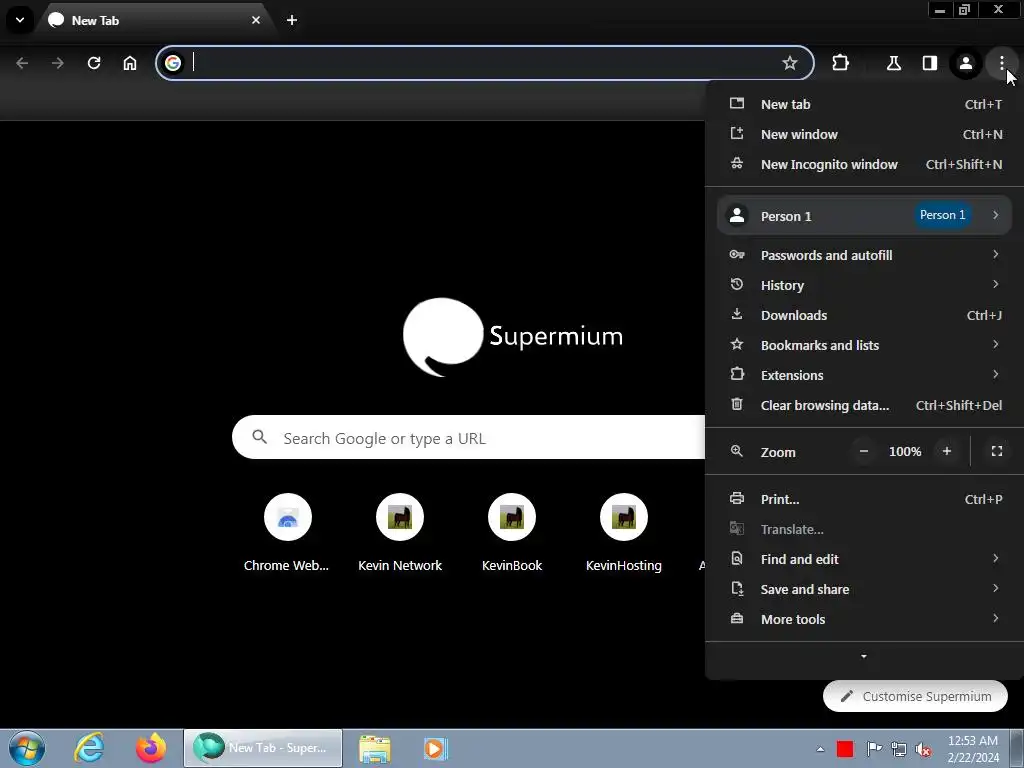Click the 100% zoom level value
Screen dimensions: 1024x768
[905, 452]
